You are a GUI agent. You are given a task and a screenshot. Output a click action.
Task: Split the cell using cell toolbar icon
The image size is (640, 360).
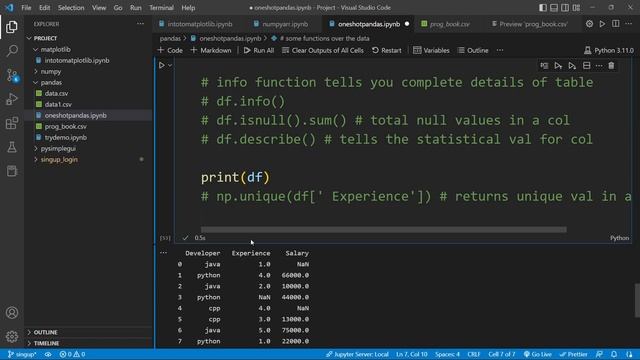click(x=586, y=66)
